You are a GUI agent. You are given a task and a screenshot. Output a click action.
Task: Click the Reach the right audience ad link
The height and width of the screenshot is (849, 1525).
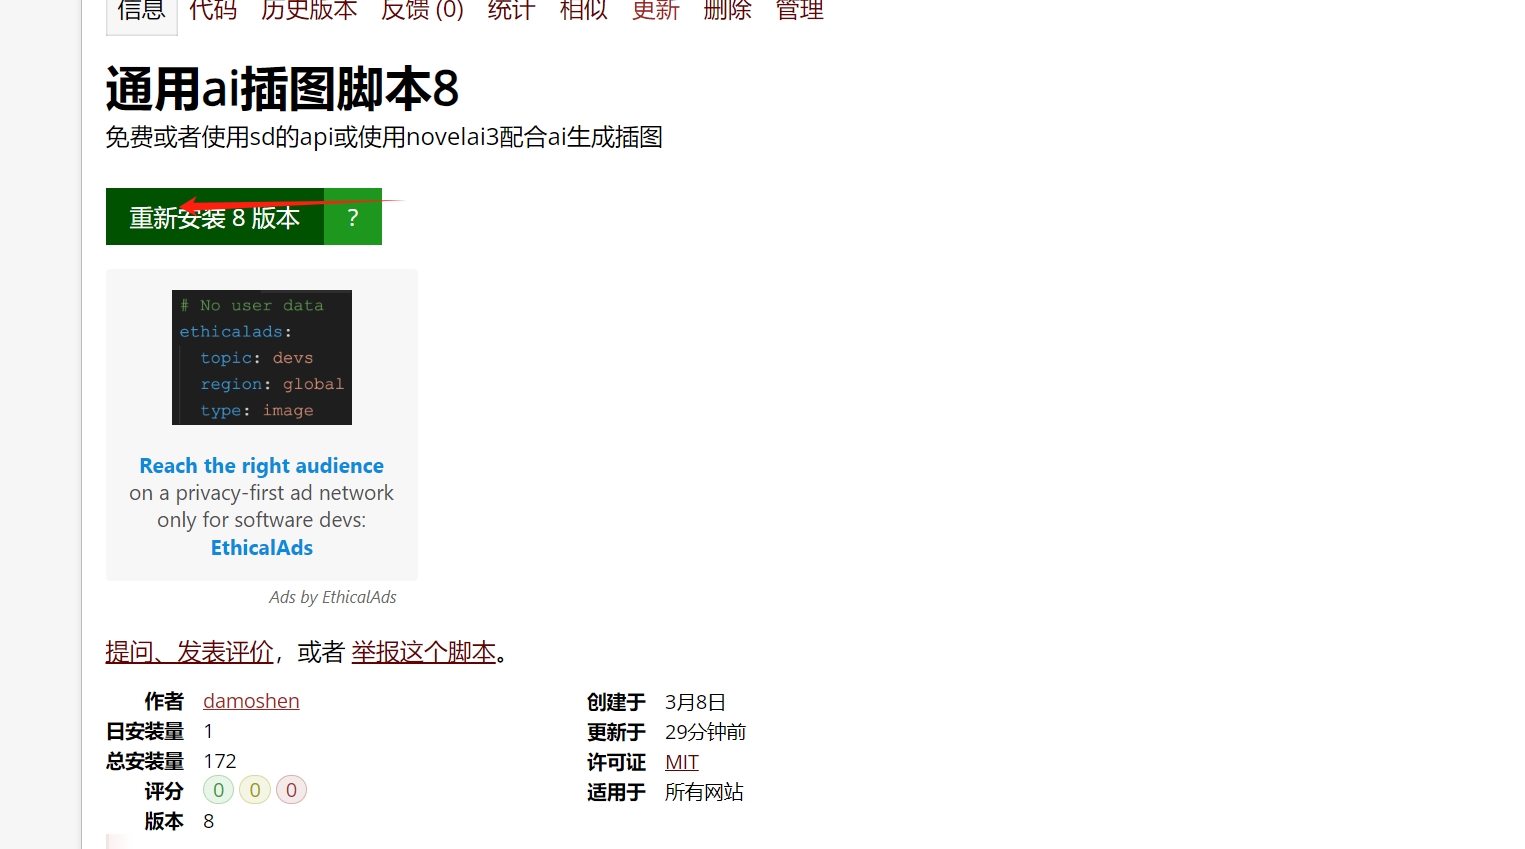pos(261,465)
